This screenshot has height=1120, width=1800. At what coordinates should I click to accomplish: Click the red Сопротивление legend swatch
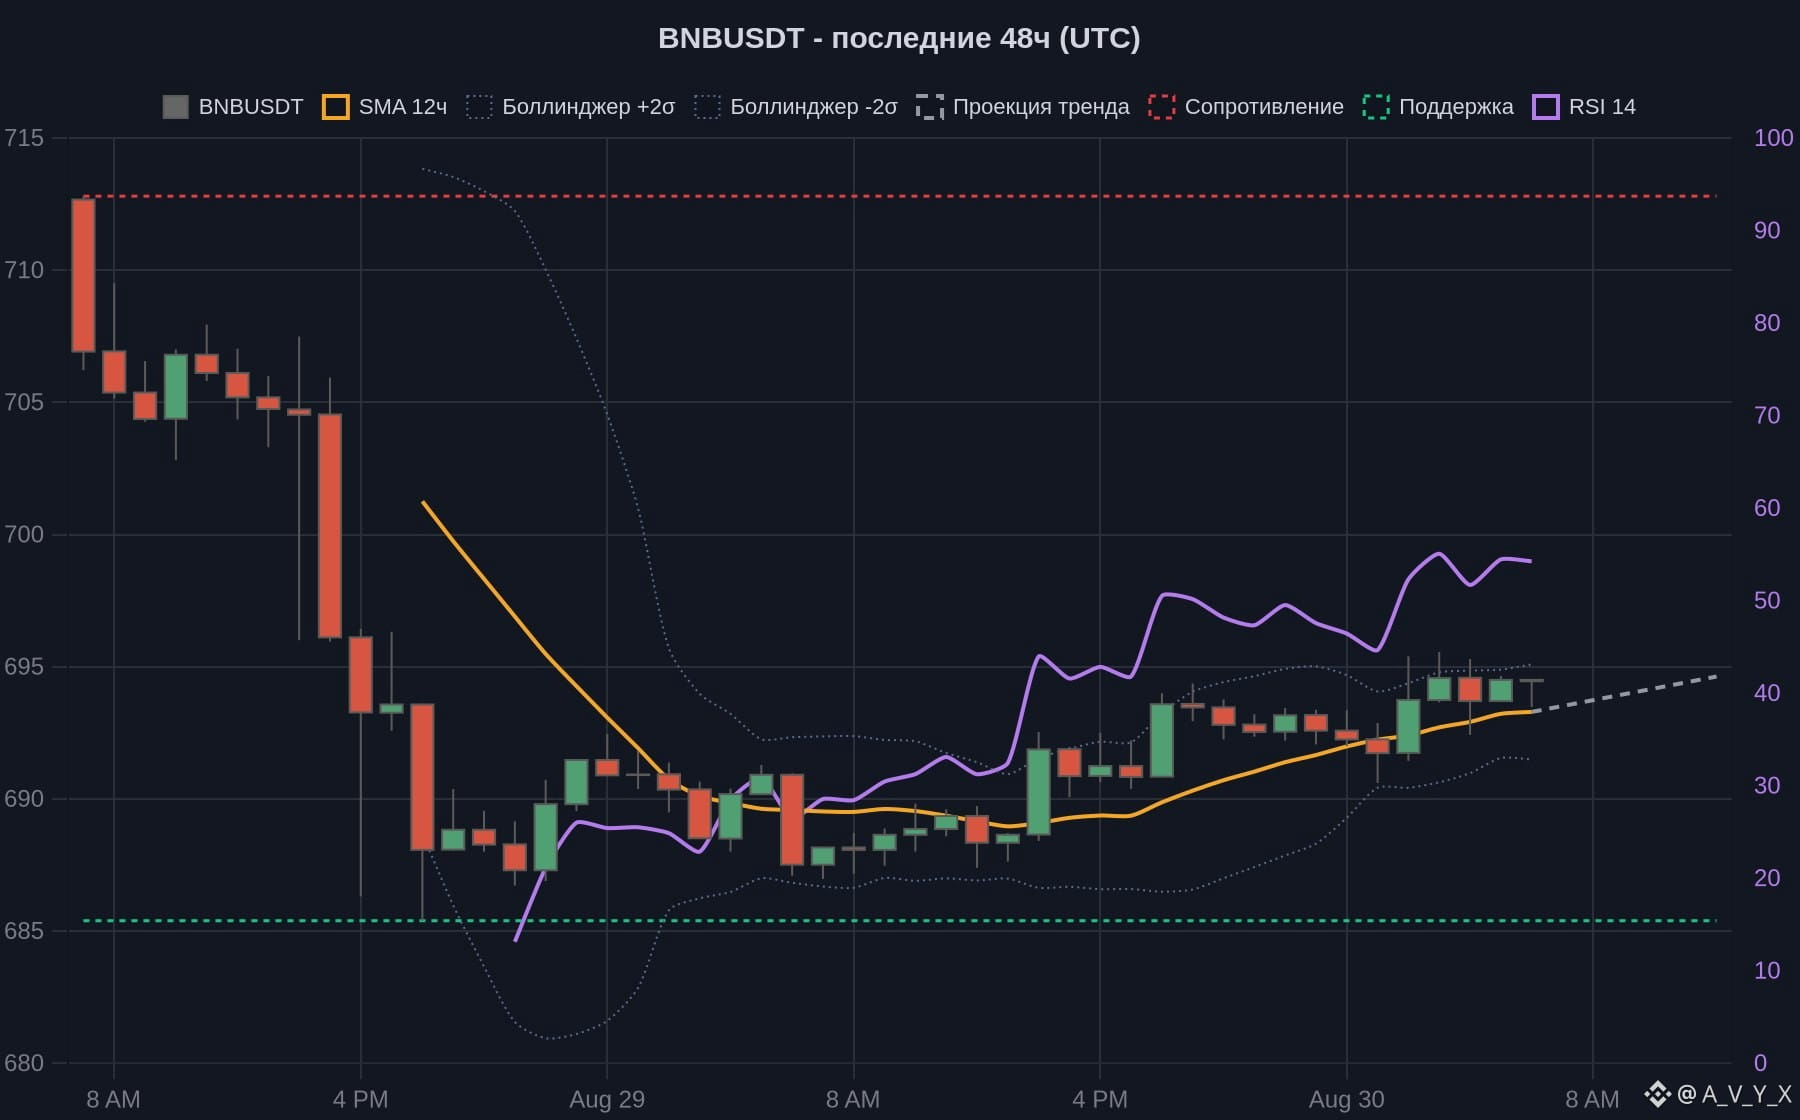(x=1162, y=107)
